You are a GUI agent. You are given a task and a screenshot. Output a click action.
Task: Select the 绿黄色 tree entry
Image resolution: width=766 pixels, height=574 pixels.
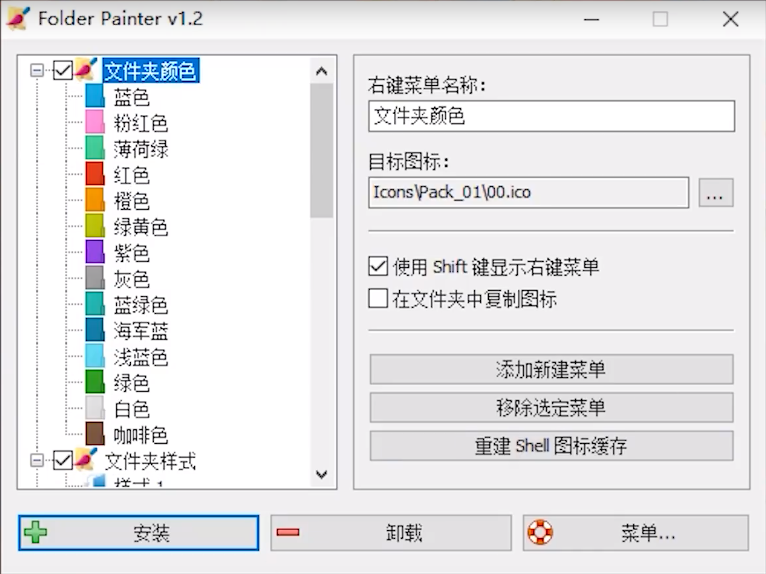[x=141, y=227]
